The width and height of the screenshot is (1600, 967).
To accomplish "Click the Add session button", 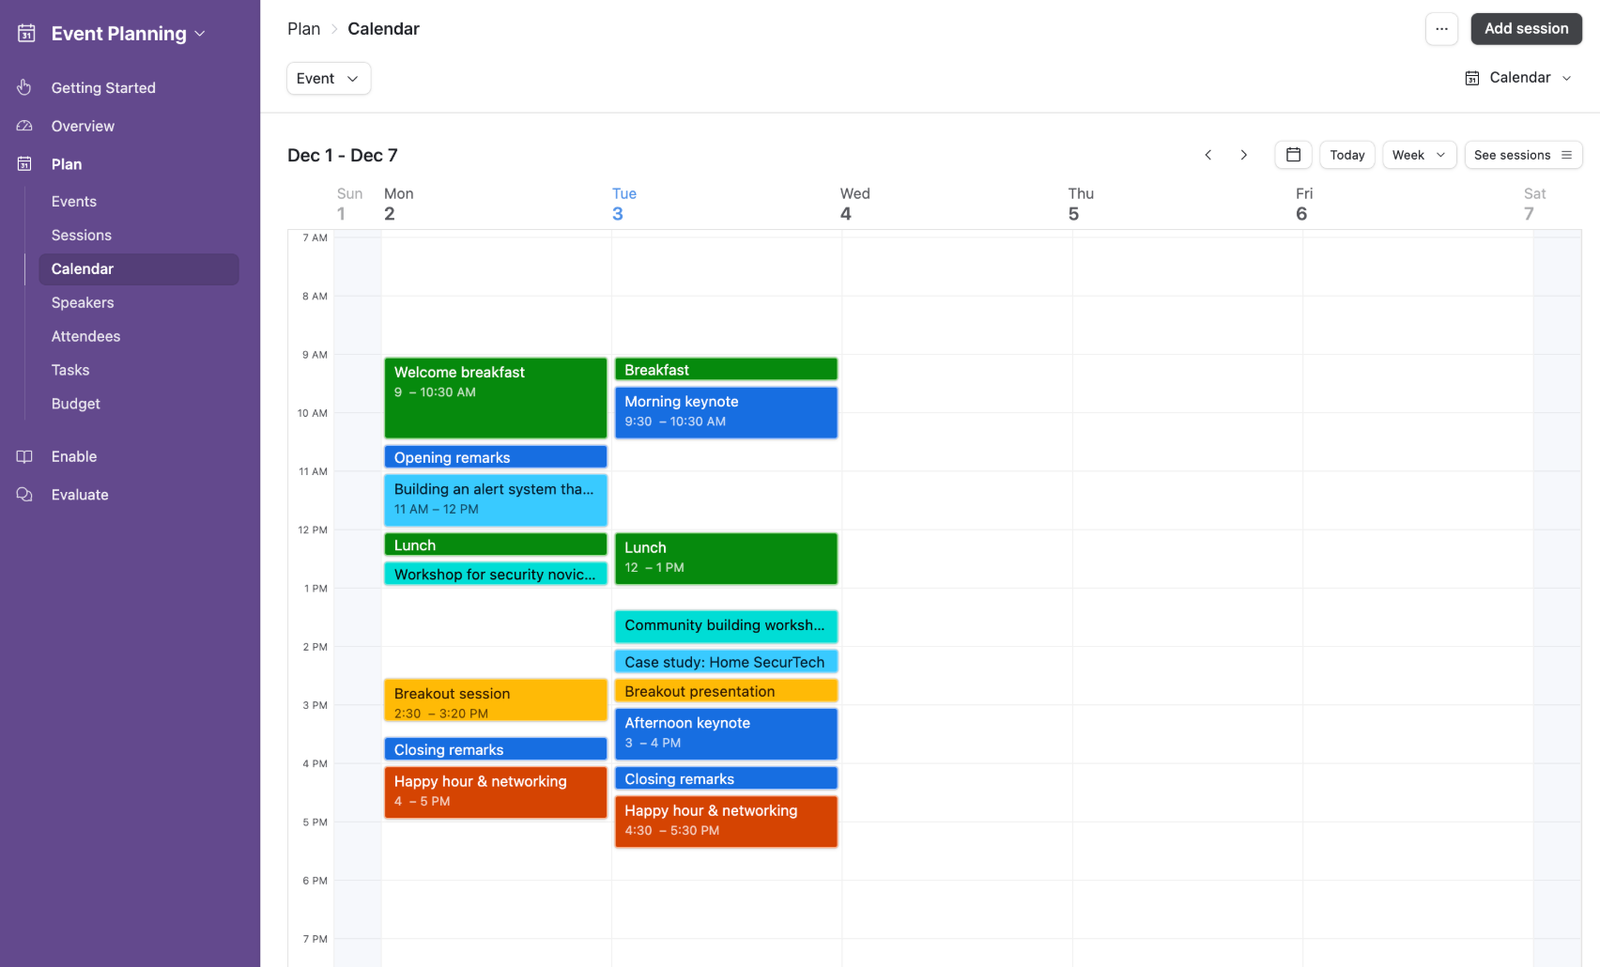I will pyautogui.click(x=1526, y=29).
